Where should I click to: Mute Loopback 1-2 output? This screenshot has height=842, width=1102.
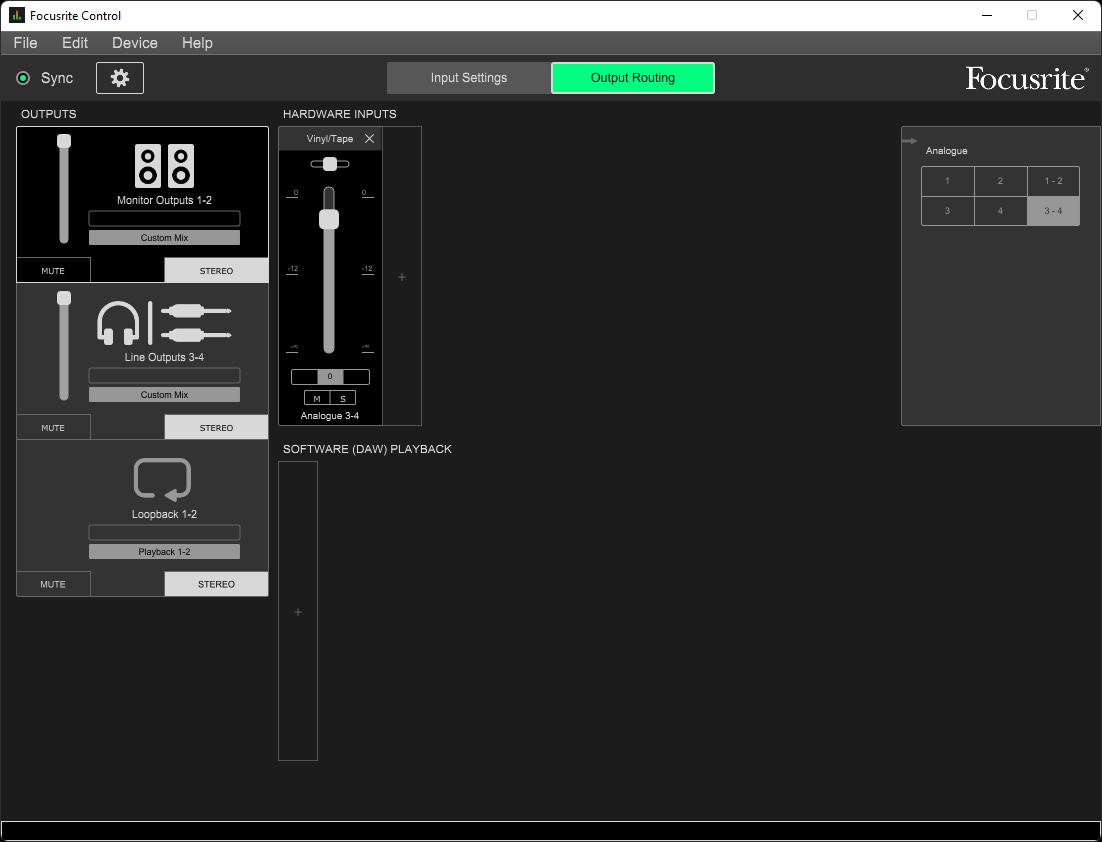point(53,584)
